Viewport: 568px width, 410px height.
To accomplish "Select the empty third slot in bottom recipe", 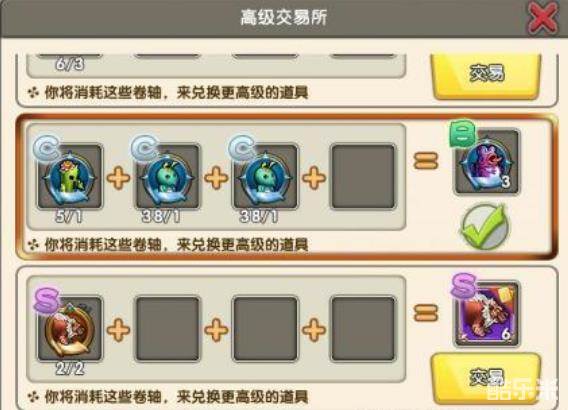I will (266, 329).
